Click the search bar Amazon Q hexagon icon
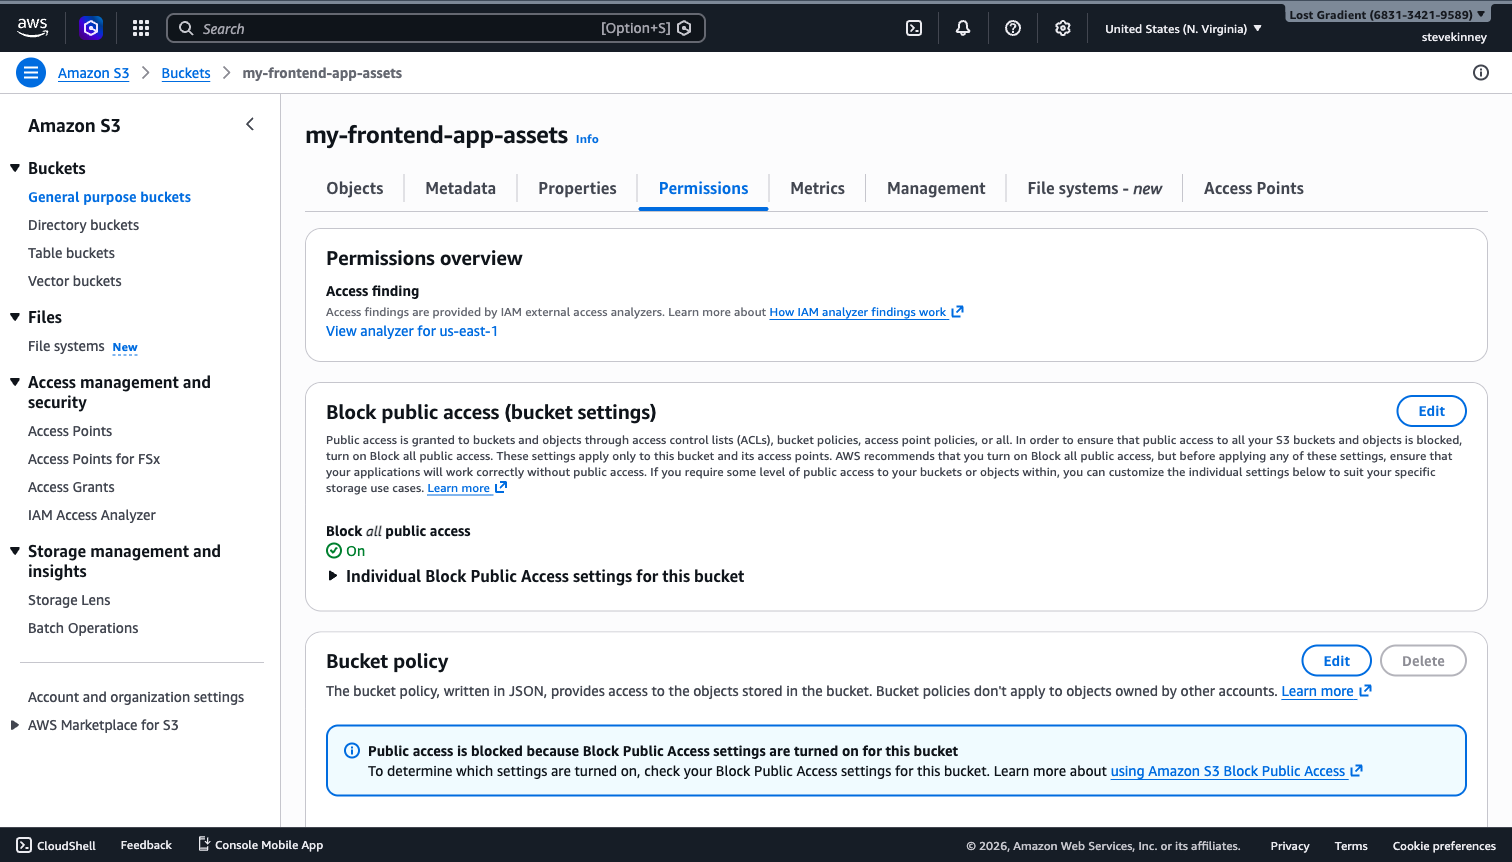 click(x=684, y=28)
